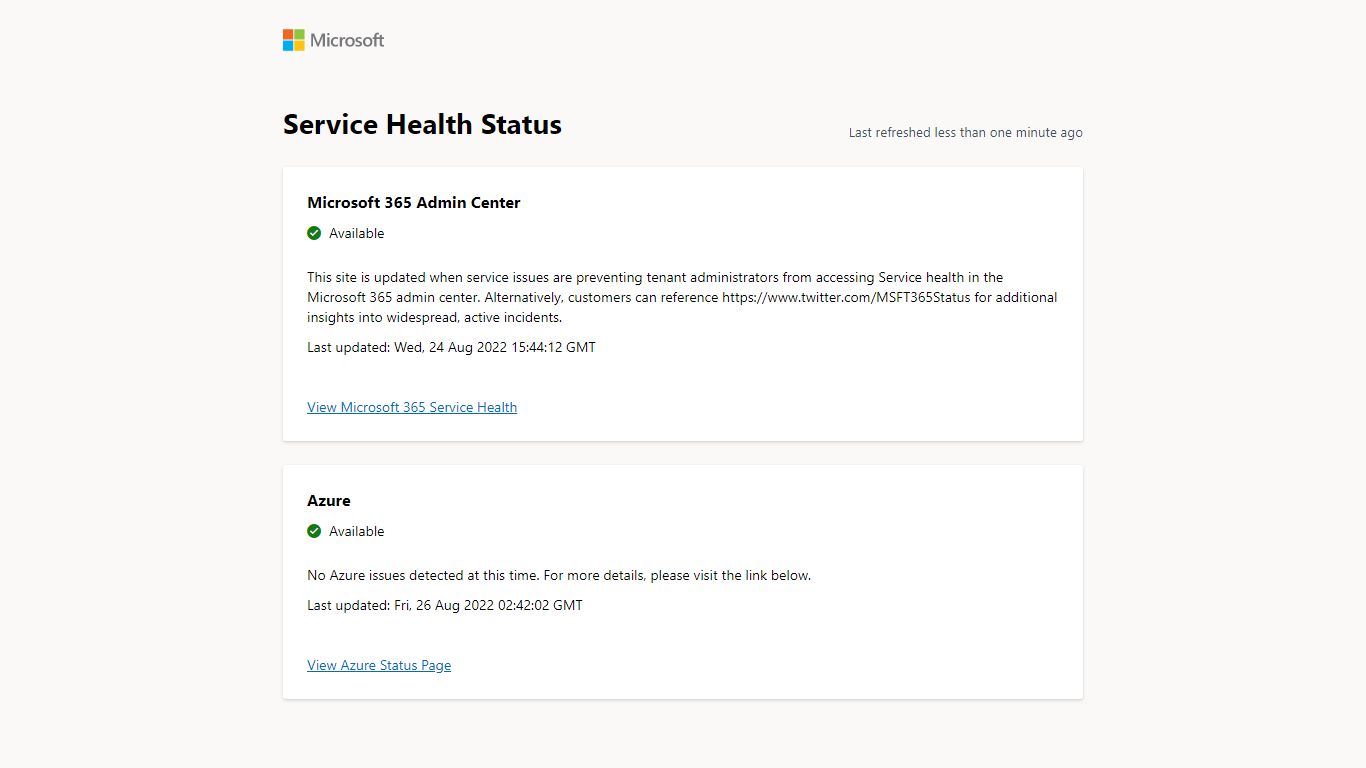Screen dimensions: 1366x768
Task: Click the Available status text under Microsoft 365 Admin Center
Action: pyautogui.click(x=357, y=233)
